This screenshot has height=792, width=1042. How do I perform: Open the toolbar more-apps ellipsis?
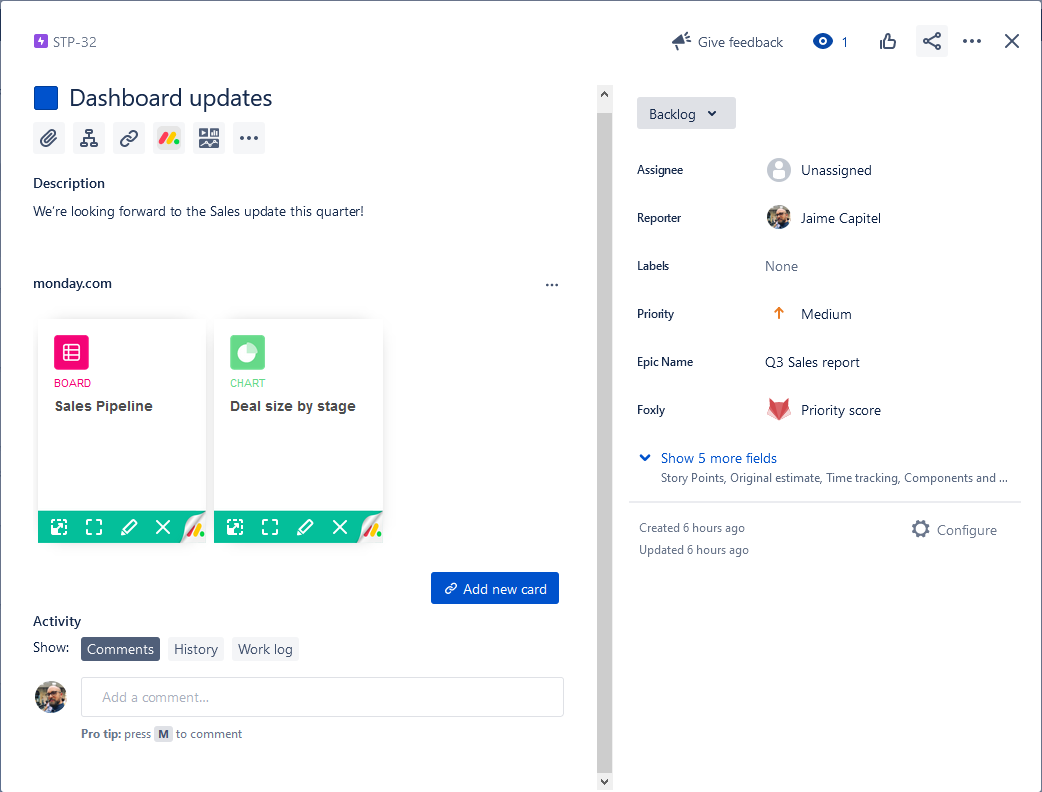point(249,138)
